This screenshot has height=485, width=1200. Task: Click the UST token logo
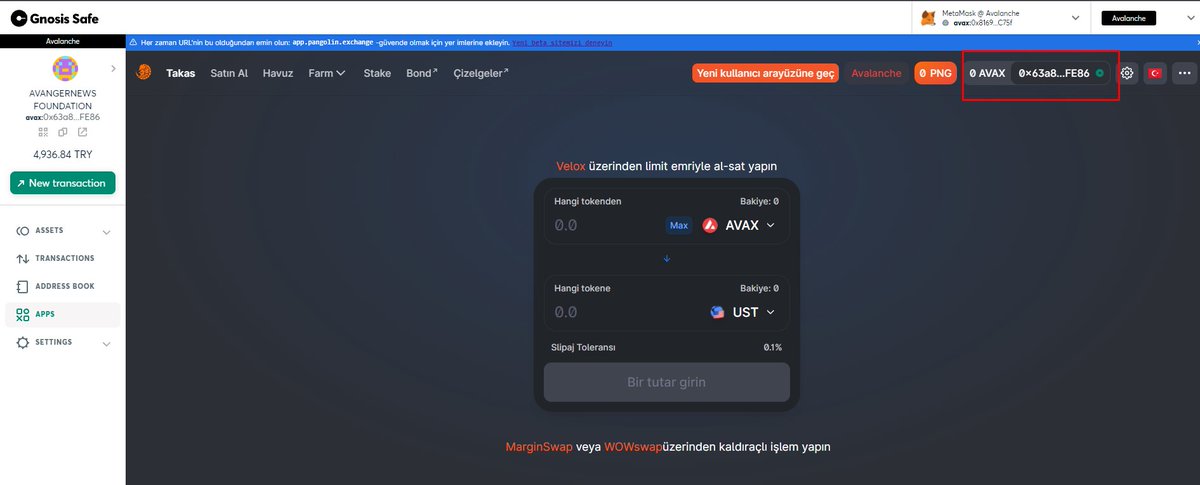[717, 312]
